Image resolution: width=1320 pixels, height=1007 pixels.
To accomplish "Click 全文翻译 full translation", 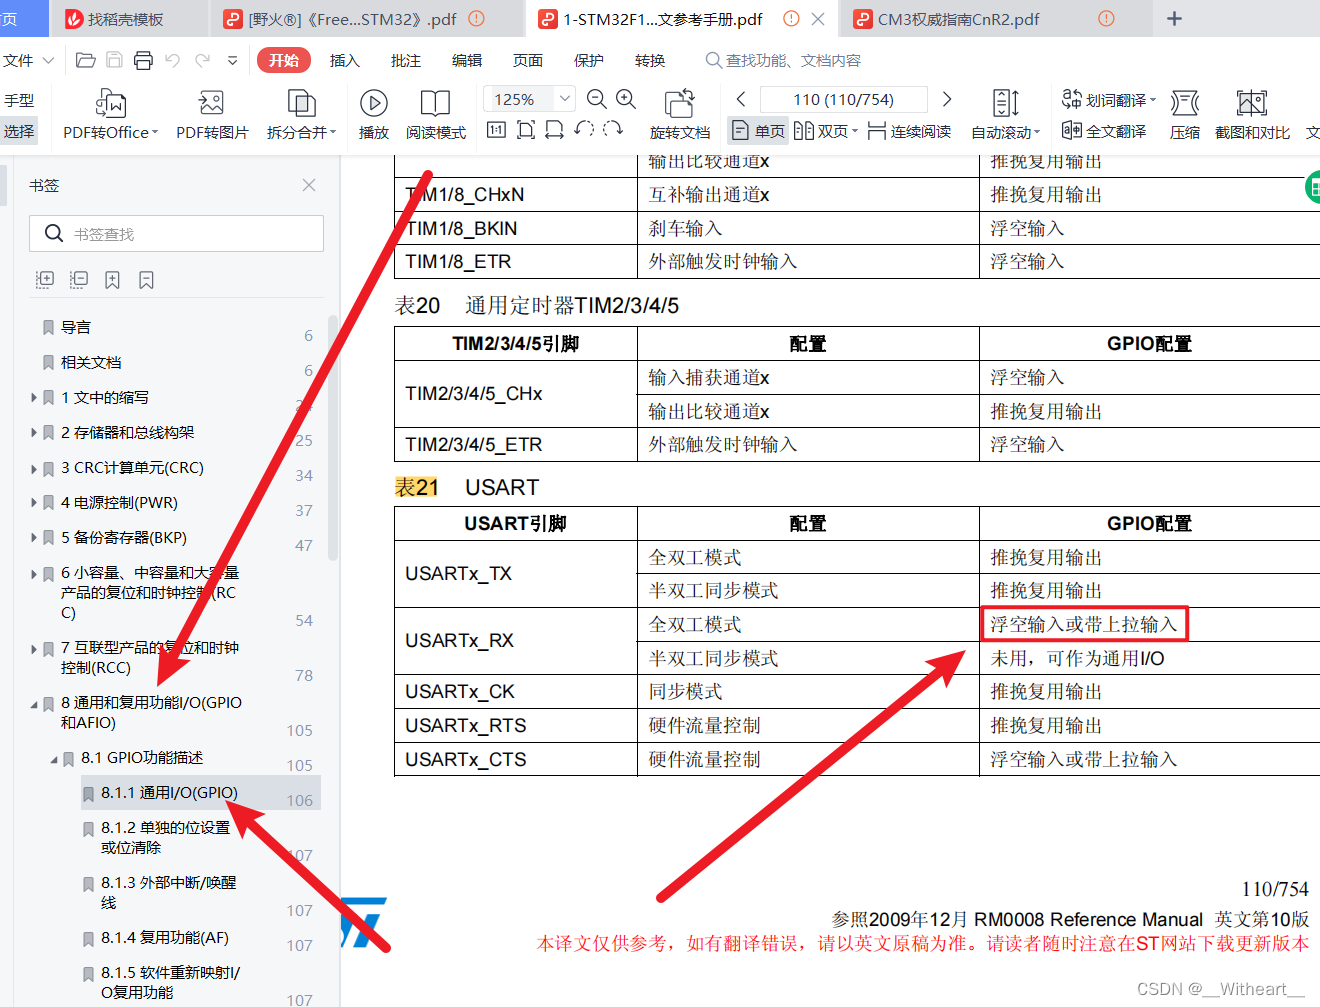I will (x=1103, y=131).
